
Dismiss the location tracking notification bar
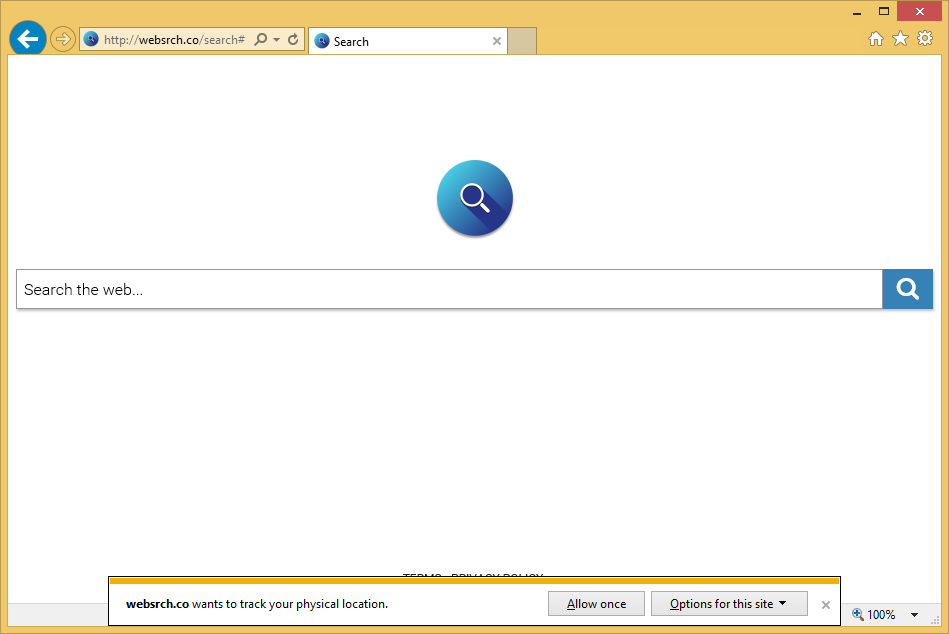pos(826,605)
